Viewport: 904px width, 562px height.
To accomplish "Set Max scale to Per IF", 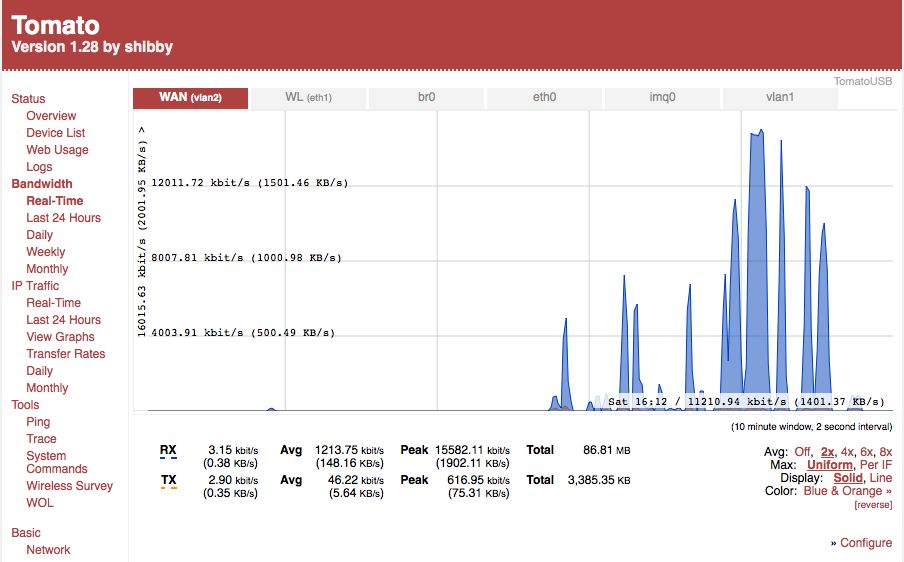I will (x=876, y=465).
